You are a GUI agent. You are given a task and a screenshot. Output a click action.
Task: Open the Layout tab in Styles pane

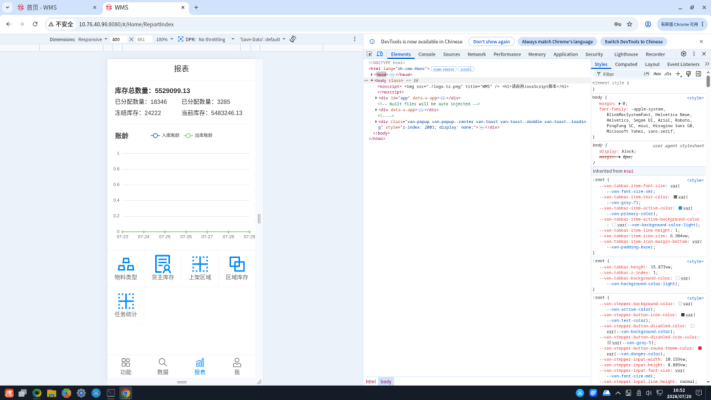(x=652, y=64)
